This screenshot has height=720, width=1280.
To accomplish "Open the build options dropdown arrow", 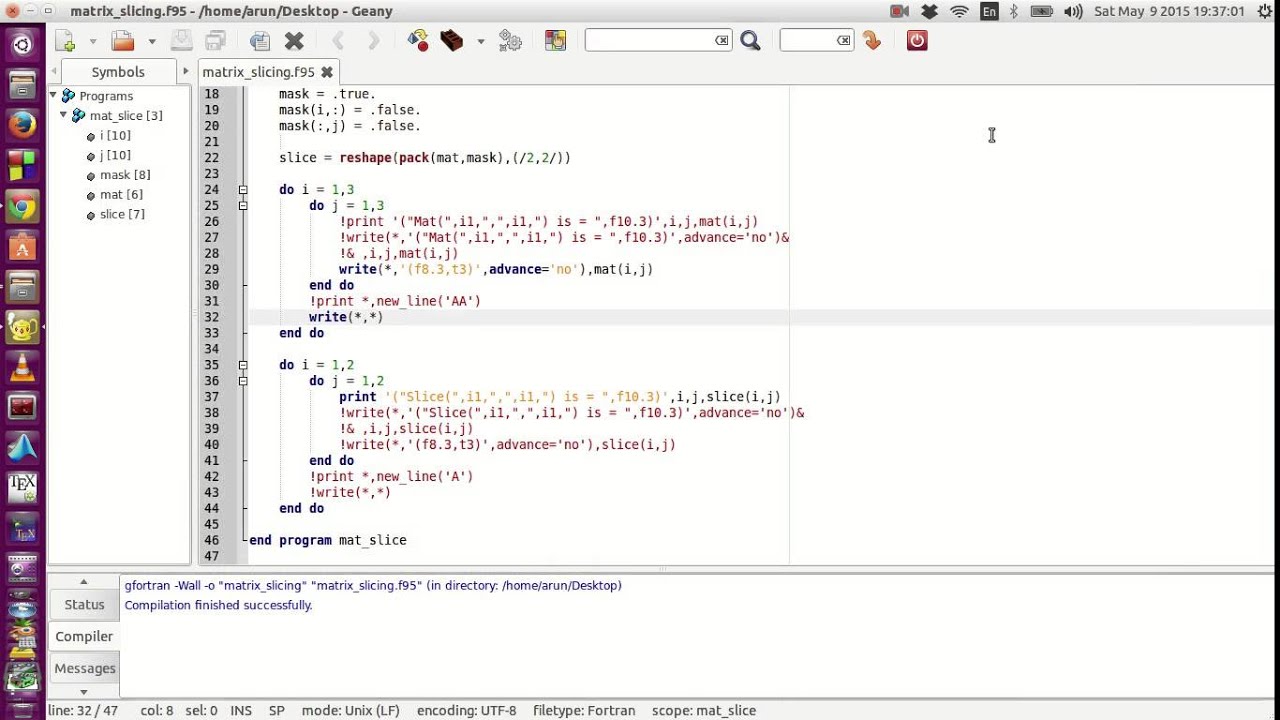I will (x=481, y=41).
